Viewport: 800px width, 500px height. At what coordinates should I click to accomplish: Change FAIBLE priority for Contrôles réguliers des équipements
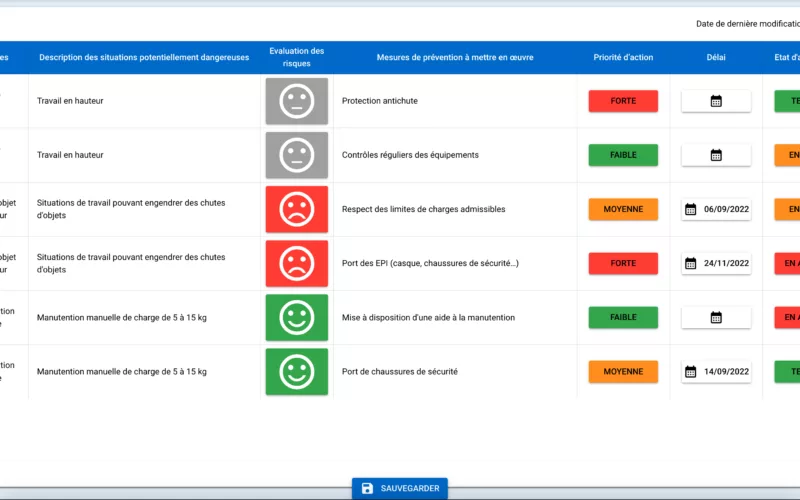[623, 155]
